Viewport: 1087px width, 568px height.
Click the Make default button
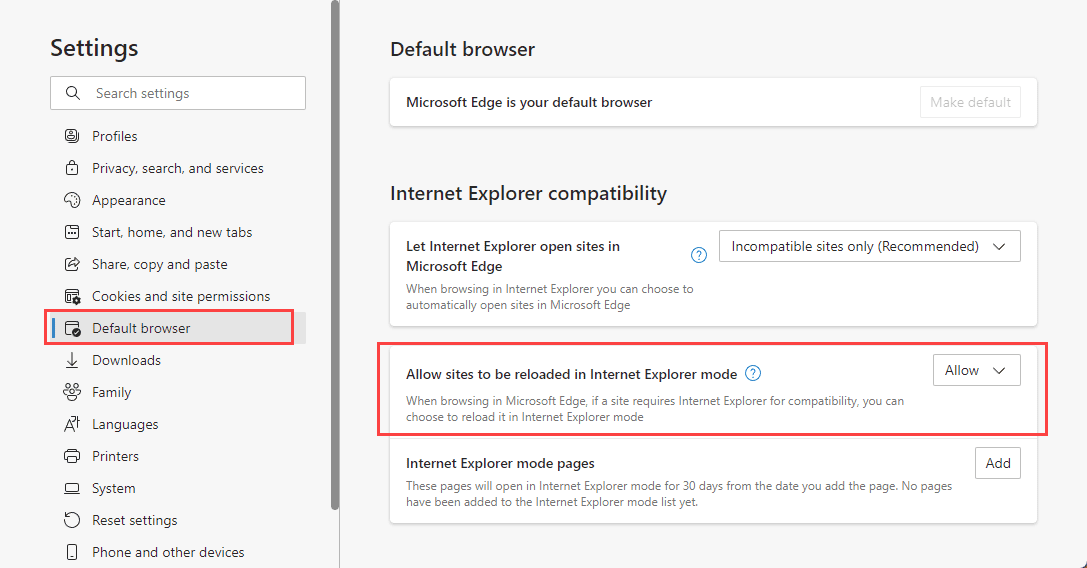pyautogui.click(x=970, y=102)
